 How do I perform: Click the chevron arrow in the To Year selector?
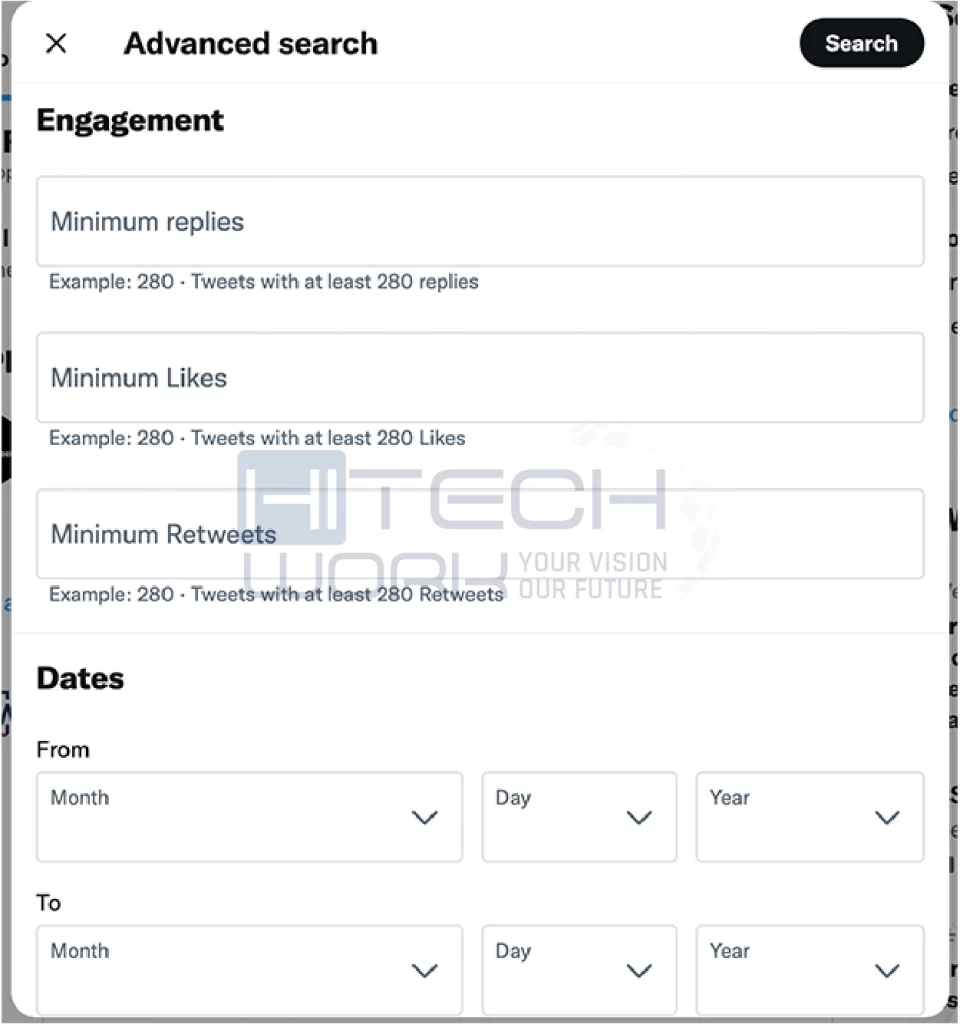pyautogui.click(x=887, y=971)
